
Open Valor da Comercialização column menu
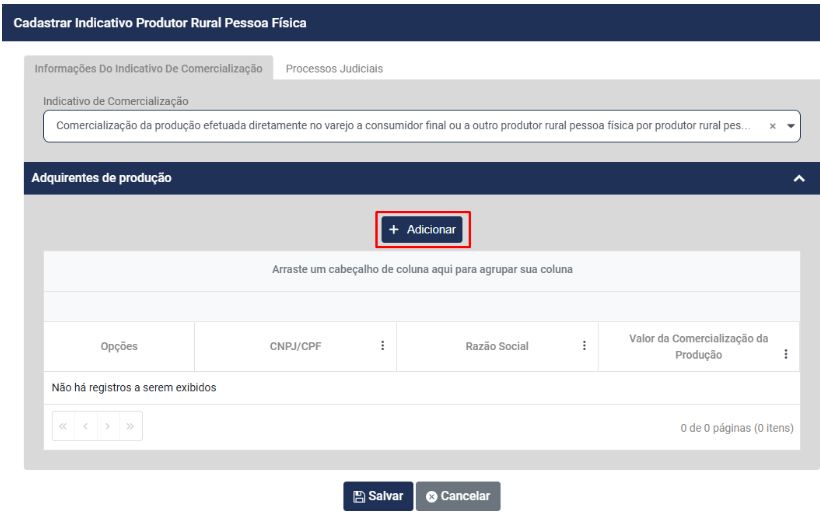[786, 354]
